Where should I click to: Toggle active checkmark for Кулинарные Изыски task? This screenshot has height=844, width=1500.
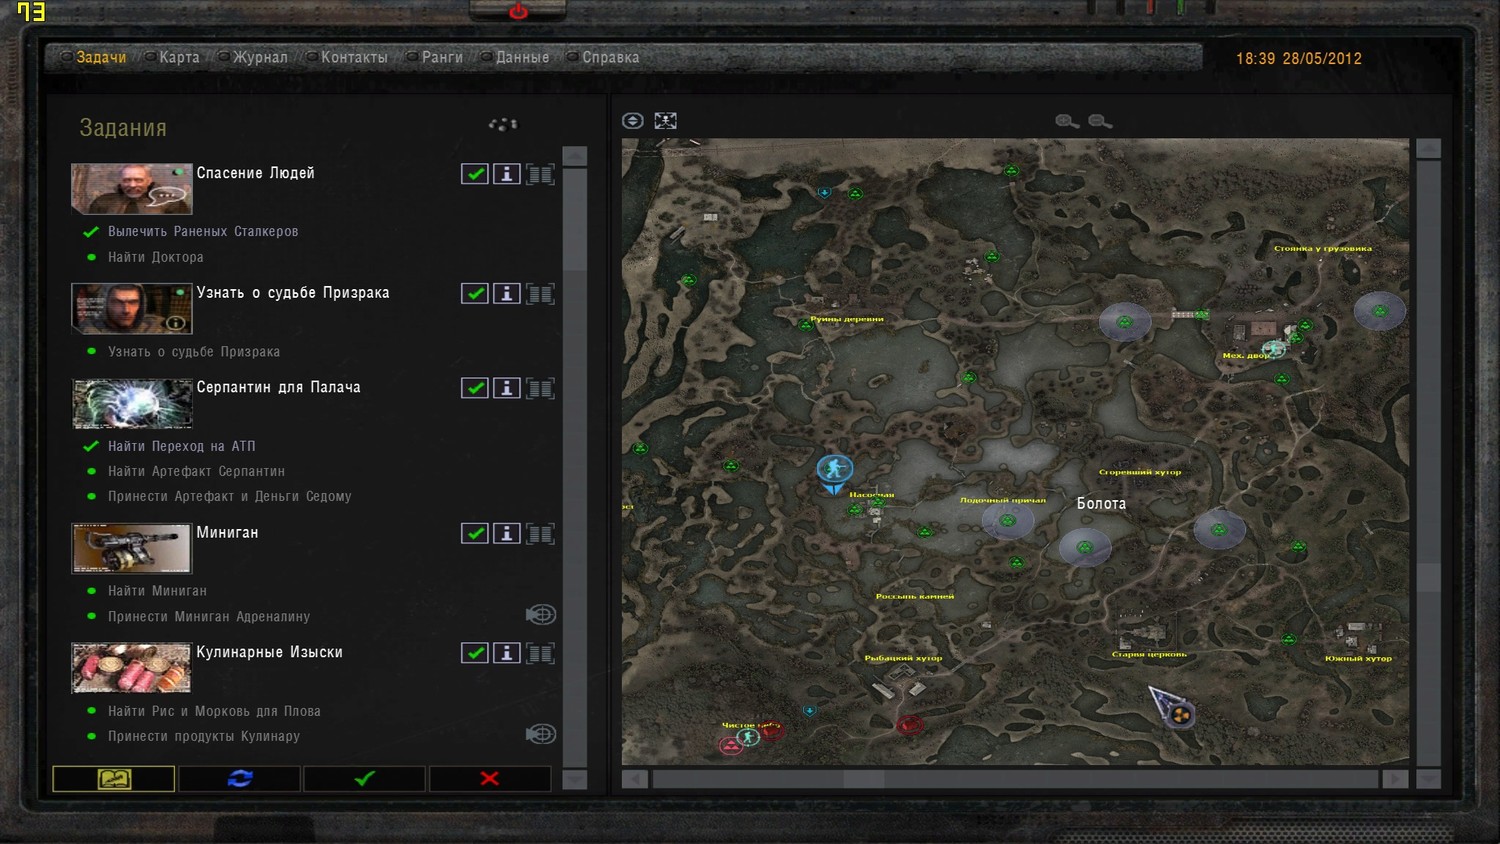[475, 653]
